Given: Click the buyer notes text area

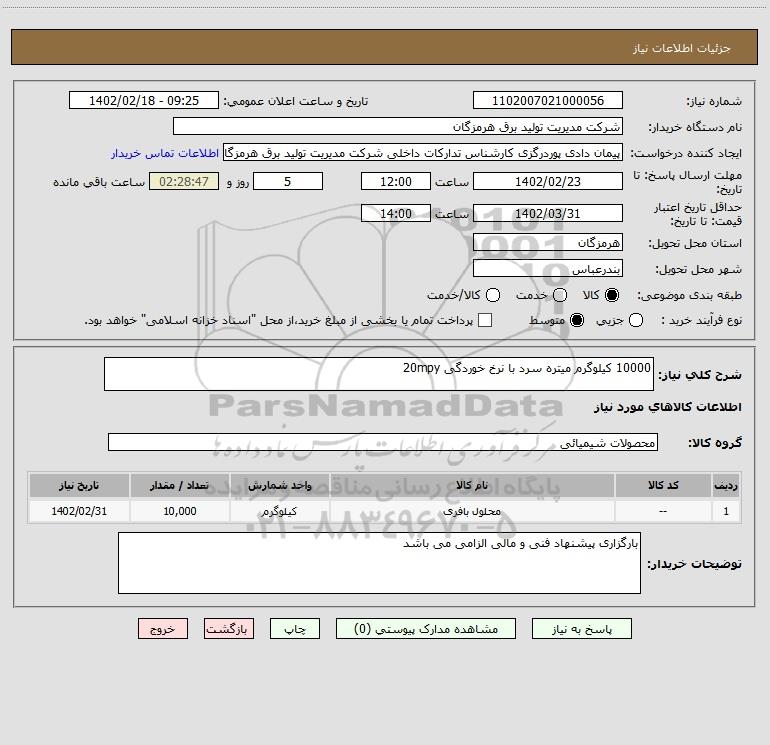Looking at the screenshot, I should click(379, 563).
